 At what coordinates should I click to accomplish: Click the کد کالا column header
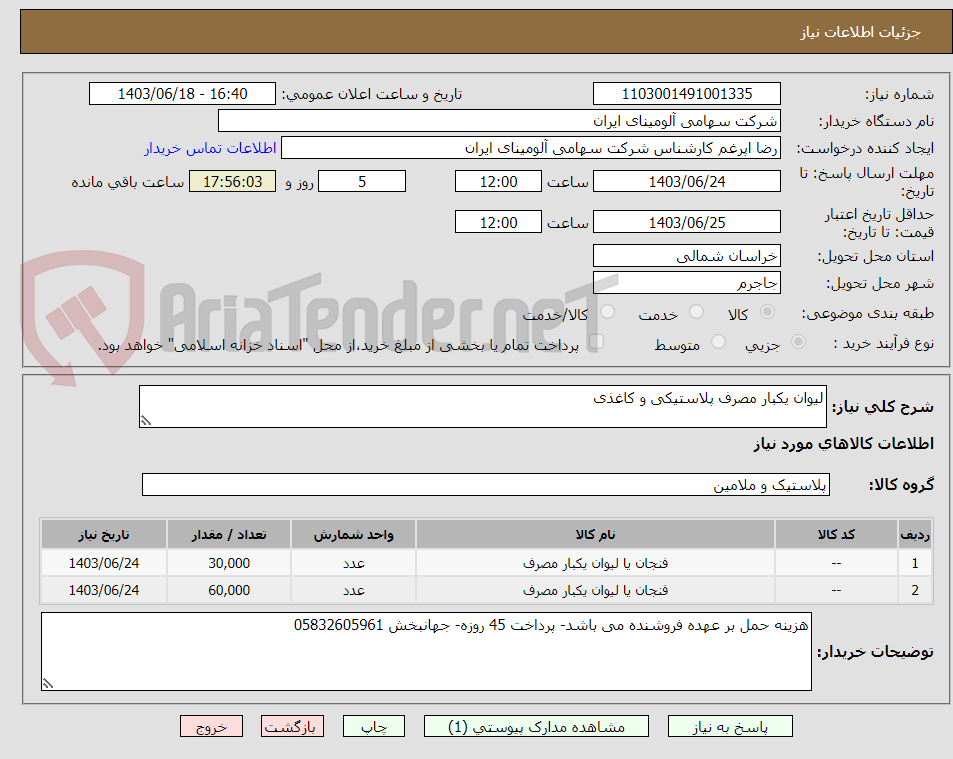tap(836, 535)
